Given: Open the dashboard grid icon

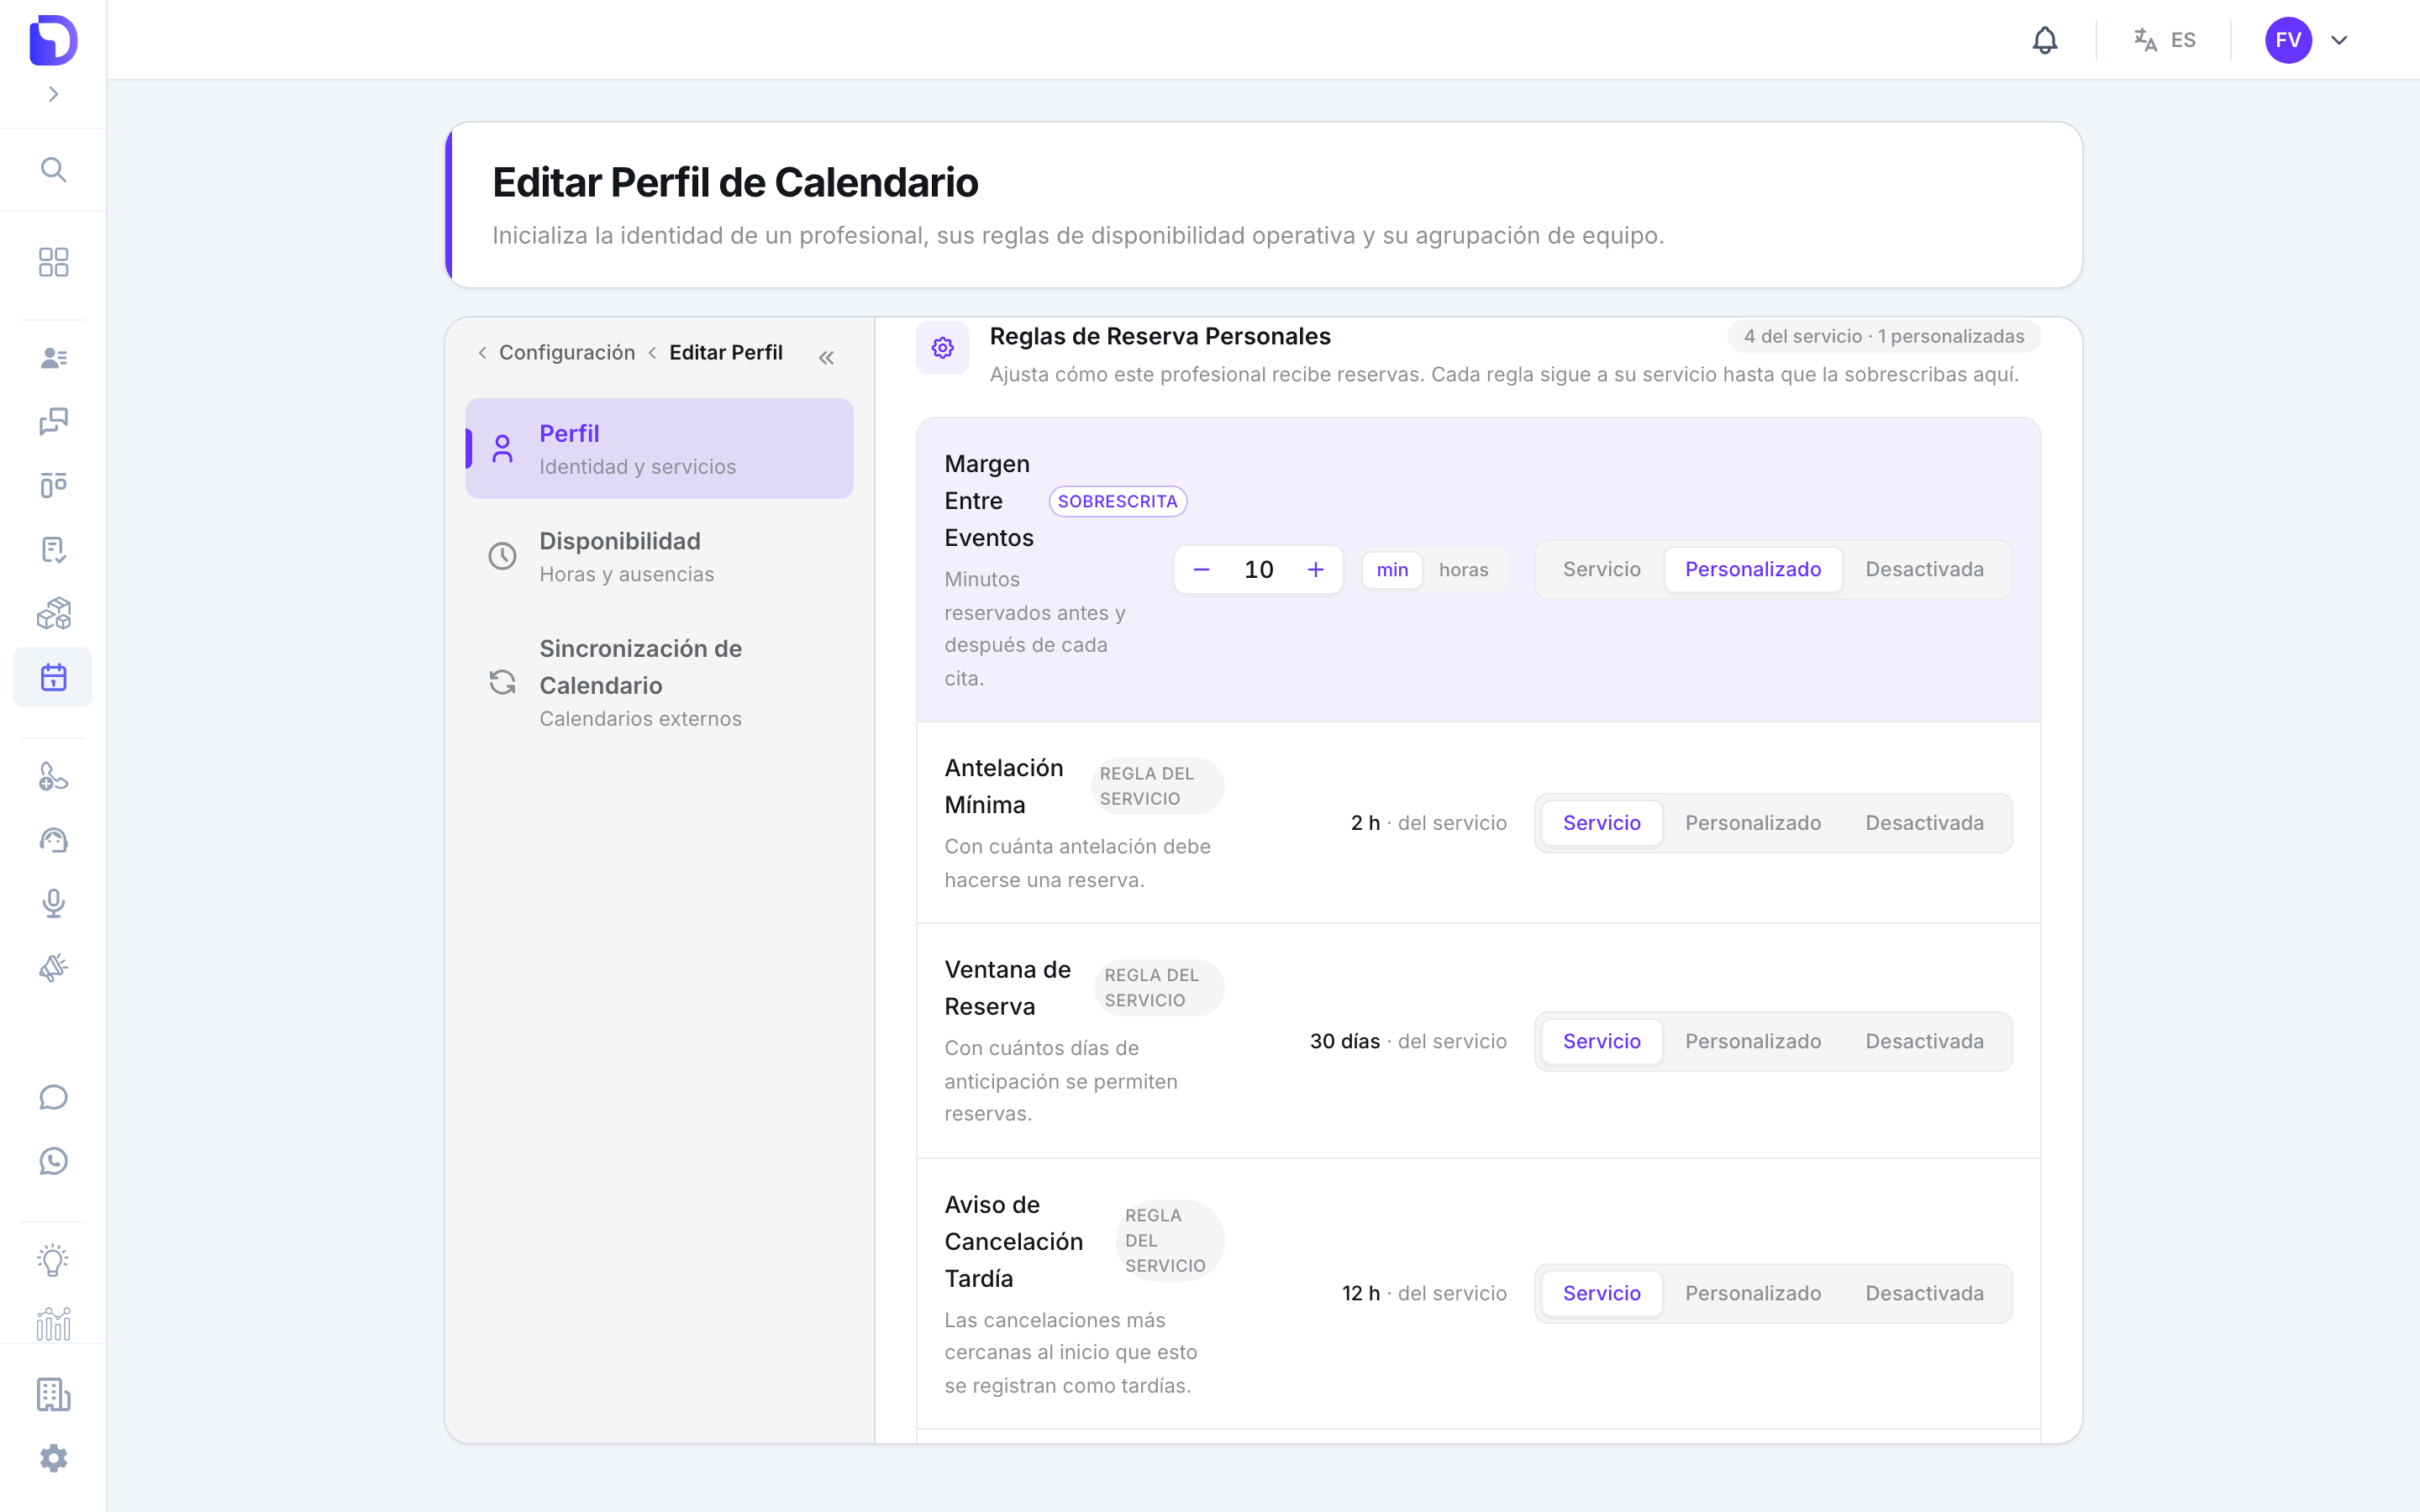Looking at the screenshot, I should (x=53, y=262).
